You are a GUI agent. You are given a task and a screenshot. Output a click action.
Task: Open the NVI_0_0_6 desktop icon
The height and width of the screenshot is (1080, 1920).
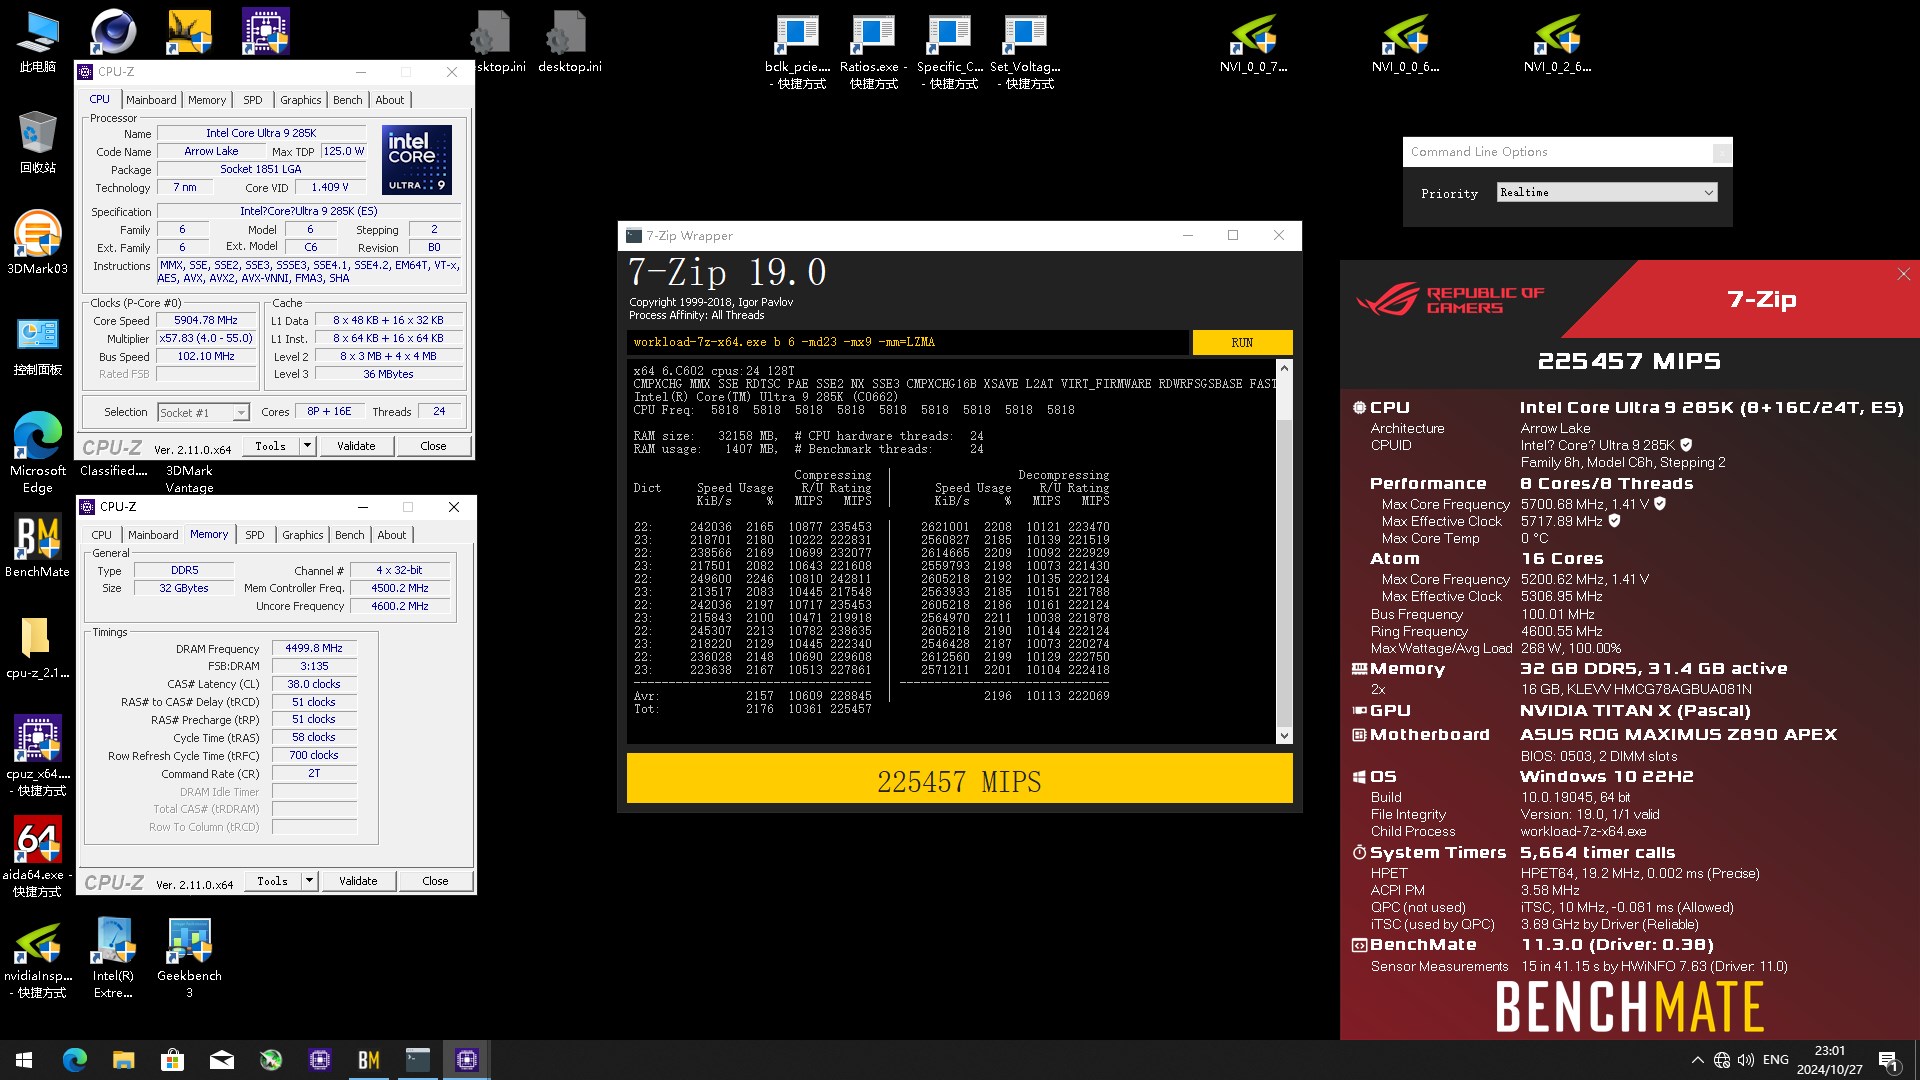1405,44
